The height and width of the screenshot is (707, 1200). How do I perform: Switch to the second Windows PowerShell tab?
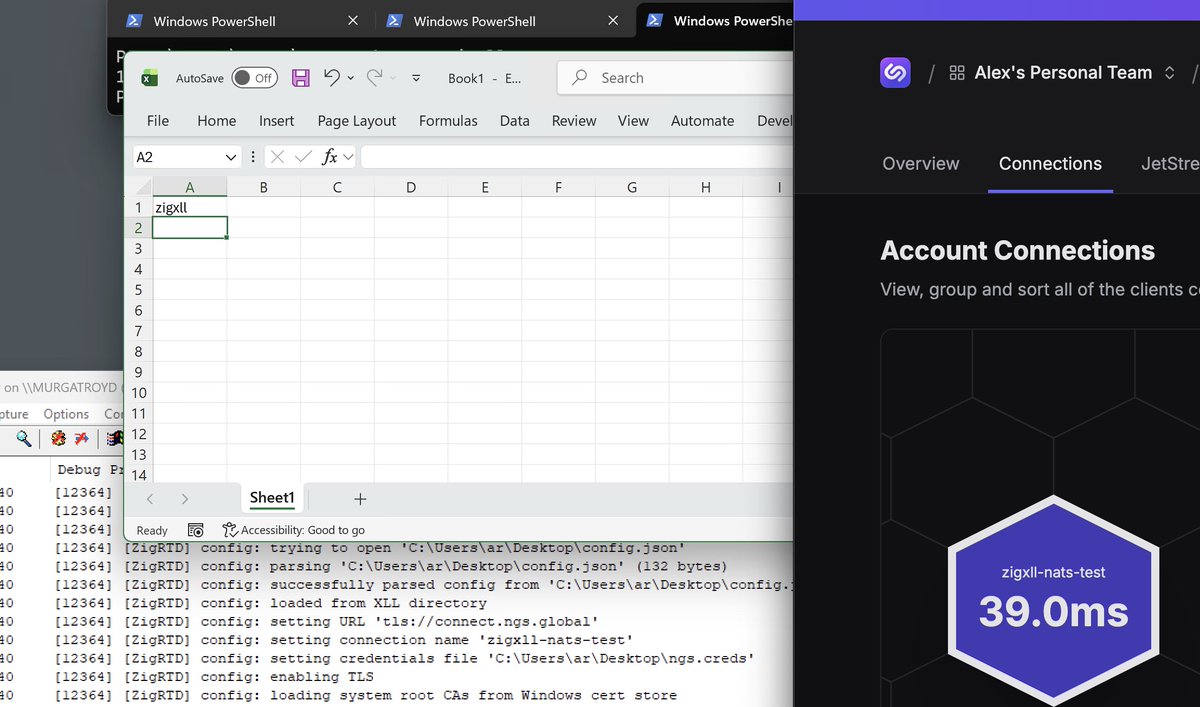point(474,21)
